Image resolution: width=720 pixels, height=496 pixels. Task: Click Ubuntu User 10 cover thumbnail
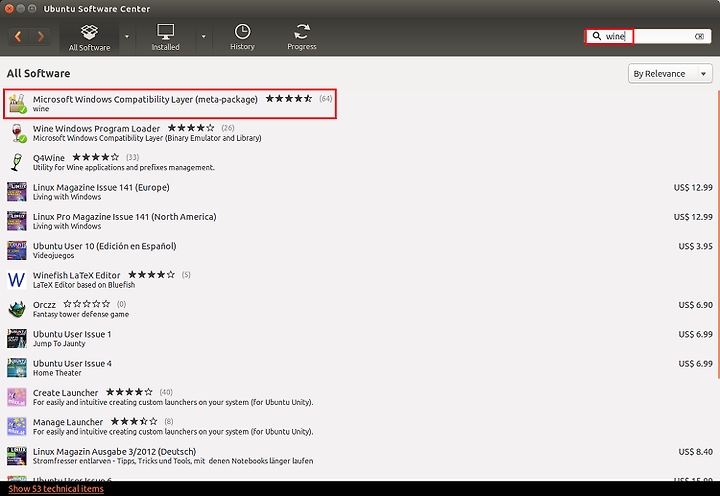pyautogui.click(x=17, y=250)
